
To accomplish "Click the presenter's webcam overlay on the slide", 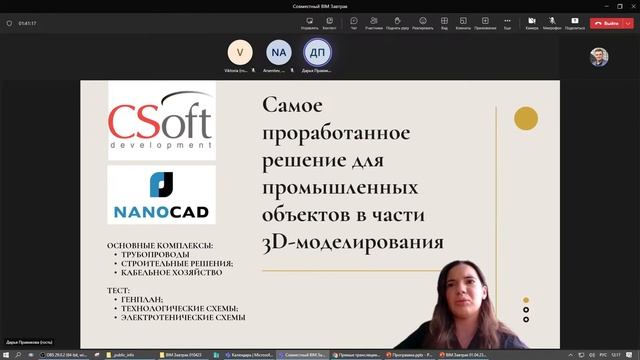I will (461, 304).
